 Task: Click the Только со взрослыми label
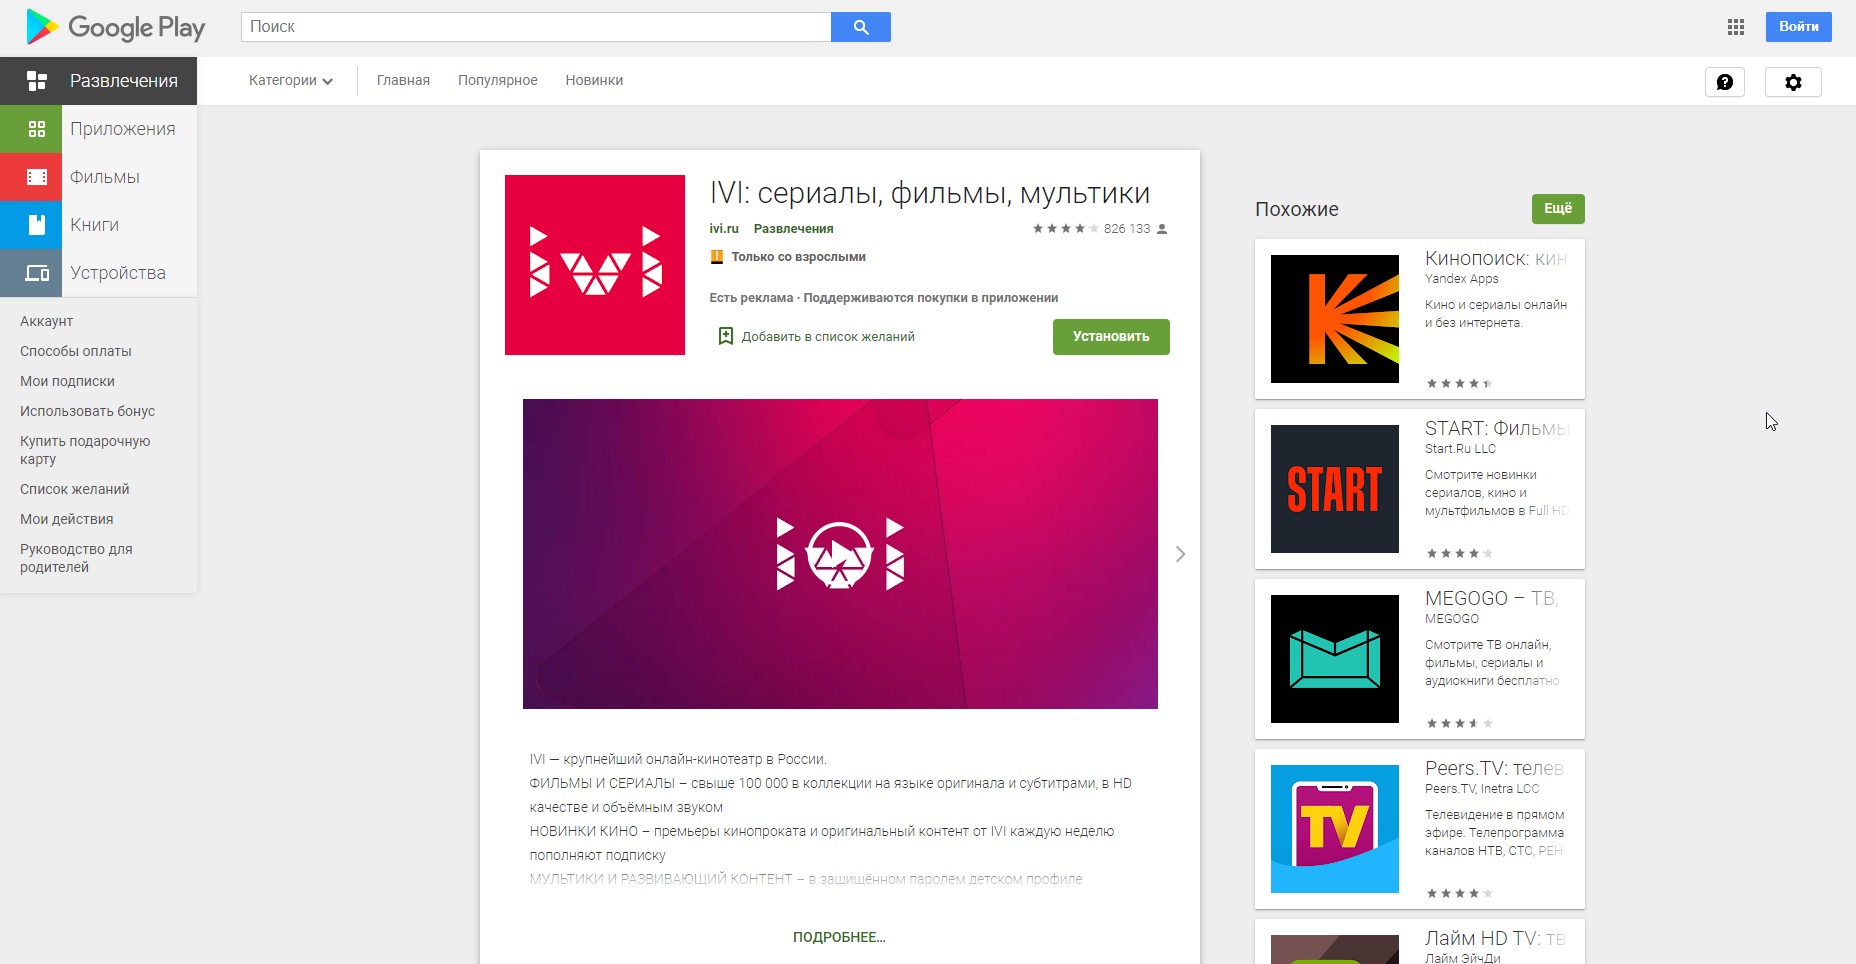coord(798,257)
